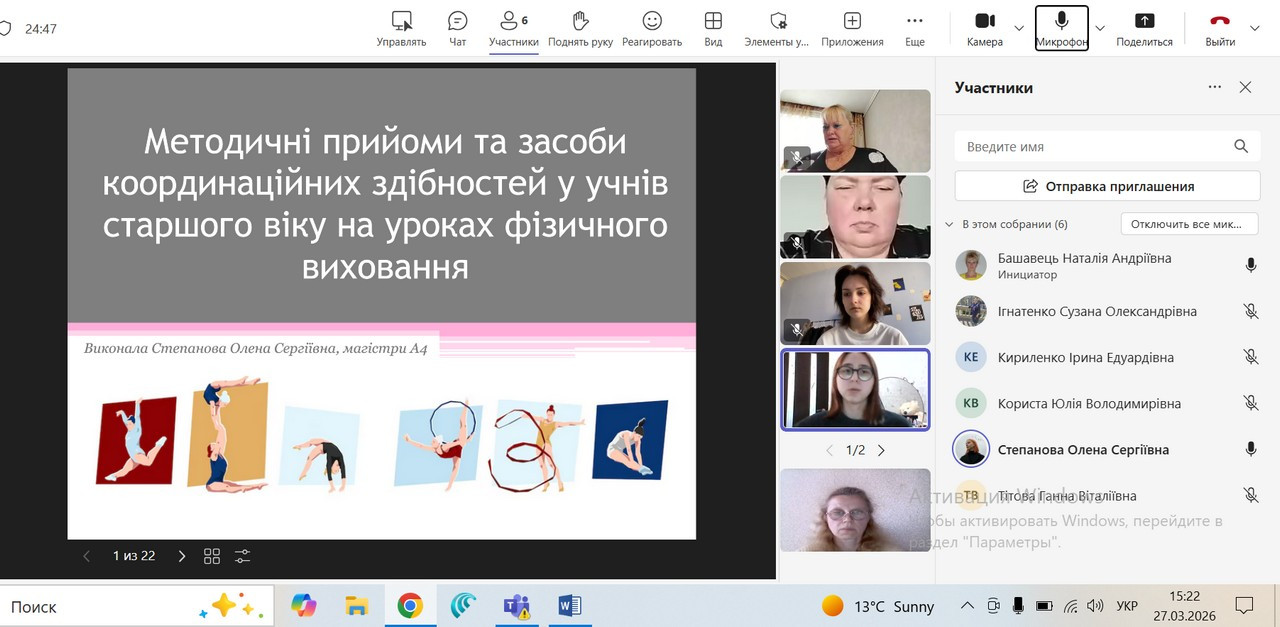Image resolution: width=1280 pixels, height=627 pixels.
Task: Open the Participants (Участники) tab
Action: (x=514, y=28)
